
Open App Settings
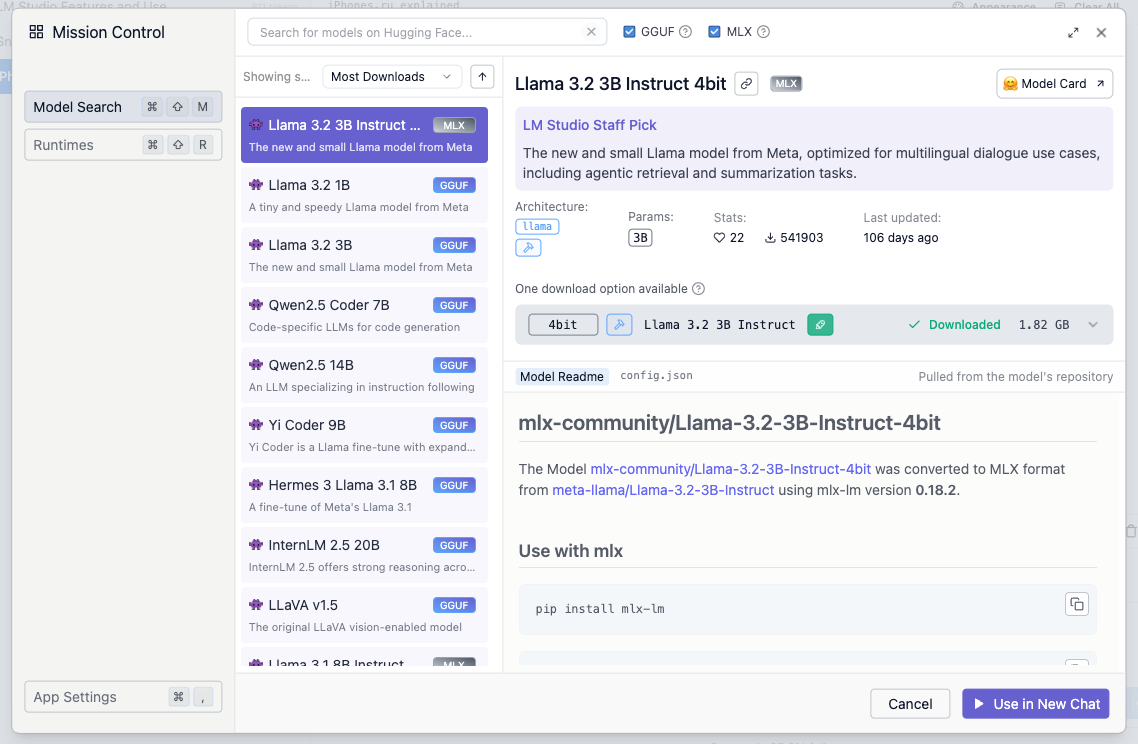tap(123, 697)
